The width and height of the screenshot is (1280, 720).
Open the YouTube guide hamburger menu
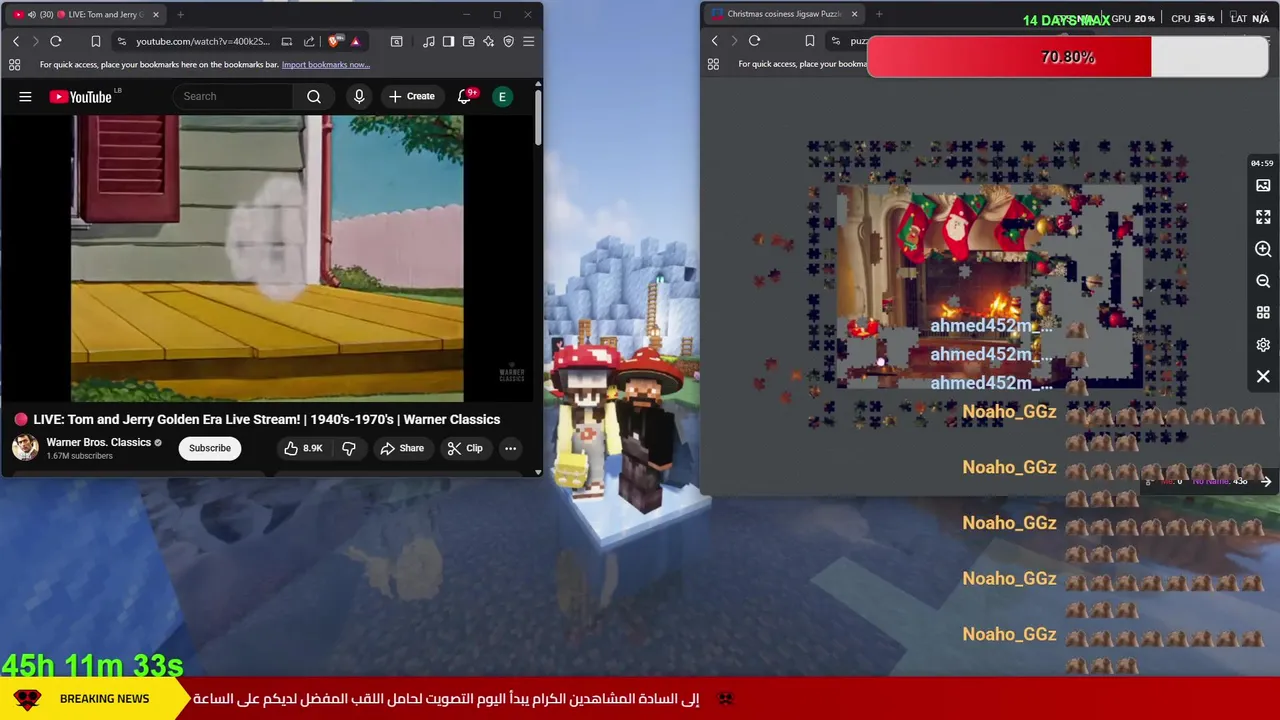pos(25,96)
